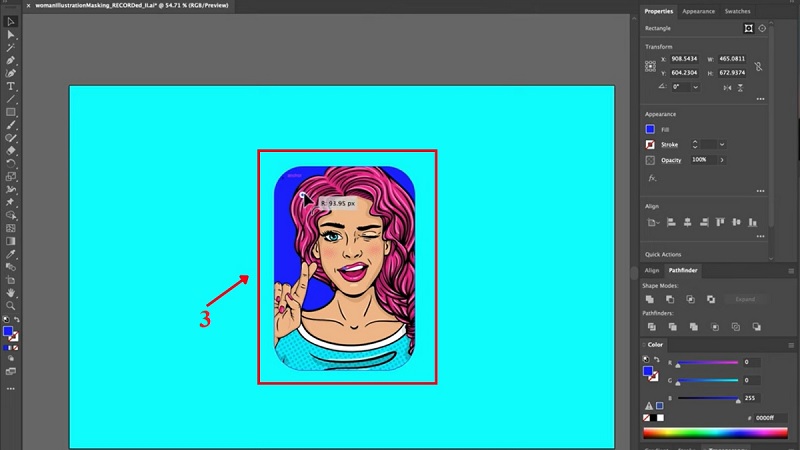Image resolution: width=800 pixels, height=450 pixels.
Task: Click Intersect shape mode icon
Action: (690, 299)
